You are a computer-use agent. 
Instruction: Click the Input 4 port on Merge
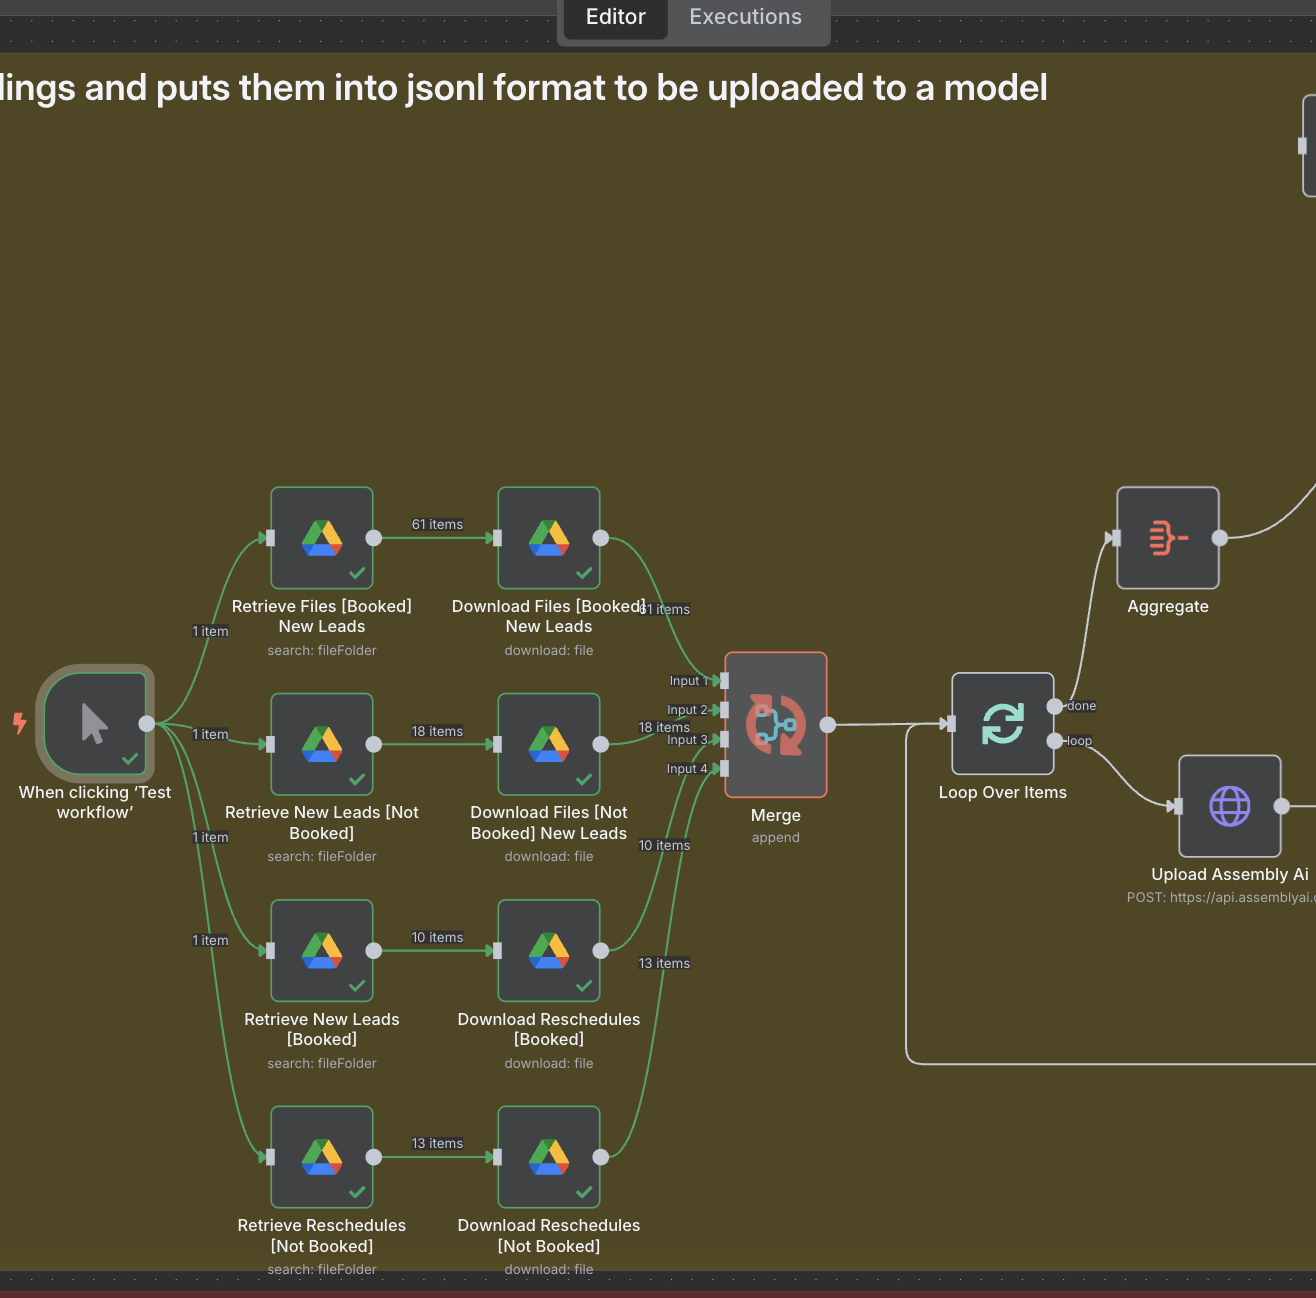click(x=724, y=768)
